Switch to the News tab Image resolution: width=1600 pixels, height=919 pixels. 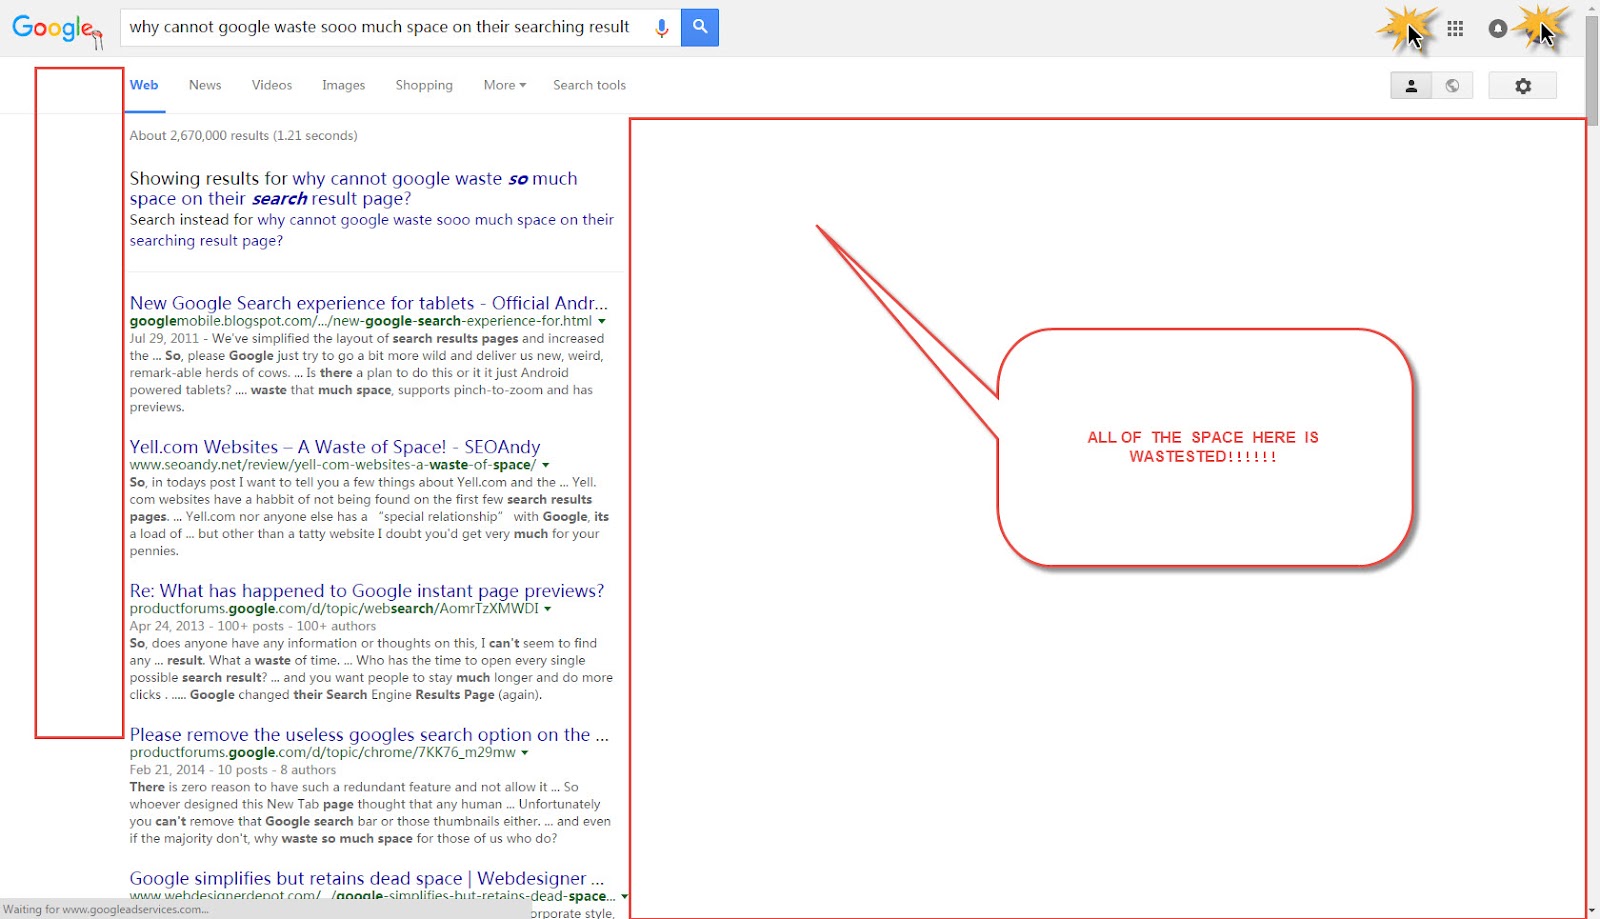coord(205,85)
